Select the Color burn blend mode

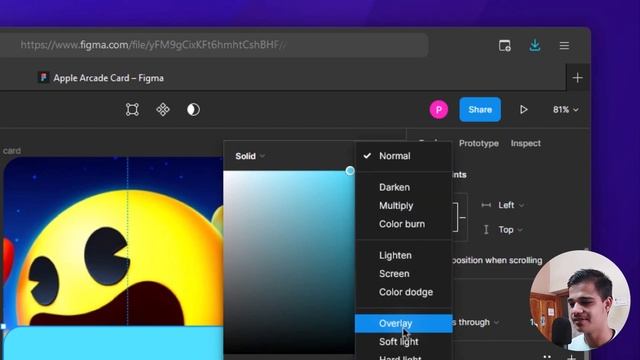[x=404, y=224]
